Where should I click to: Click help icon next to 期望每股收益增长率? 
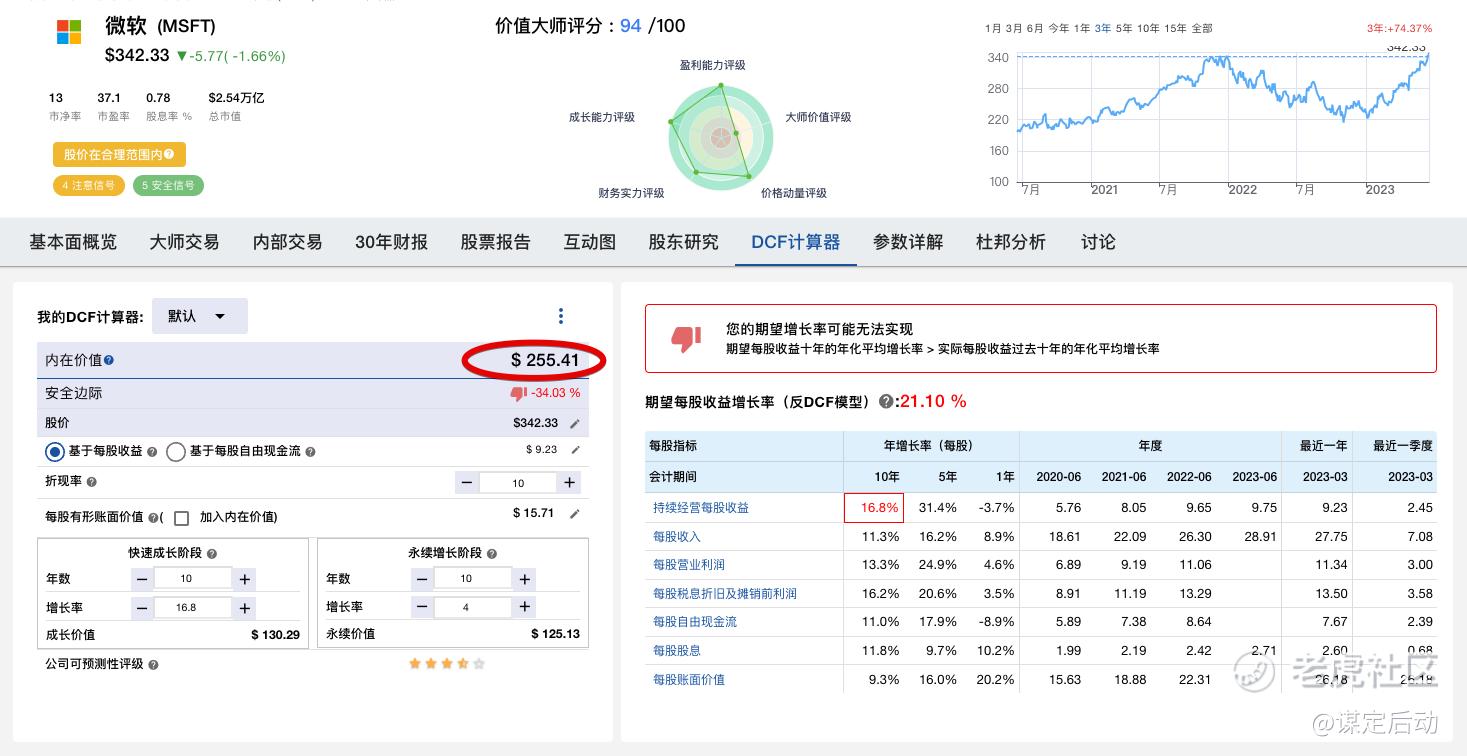pos(885,402)
